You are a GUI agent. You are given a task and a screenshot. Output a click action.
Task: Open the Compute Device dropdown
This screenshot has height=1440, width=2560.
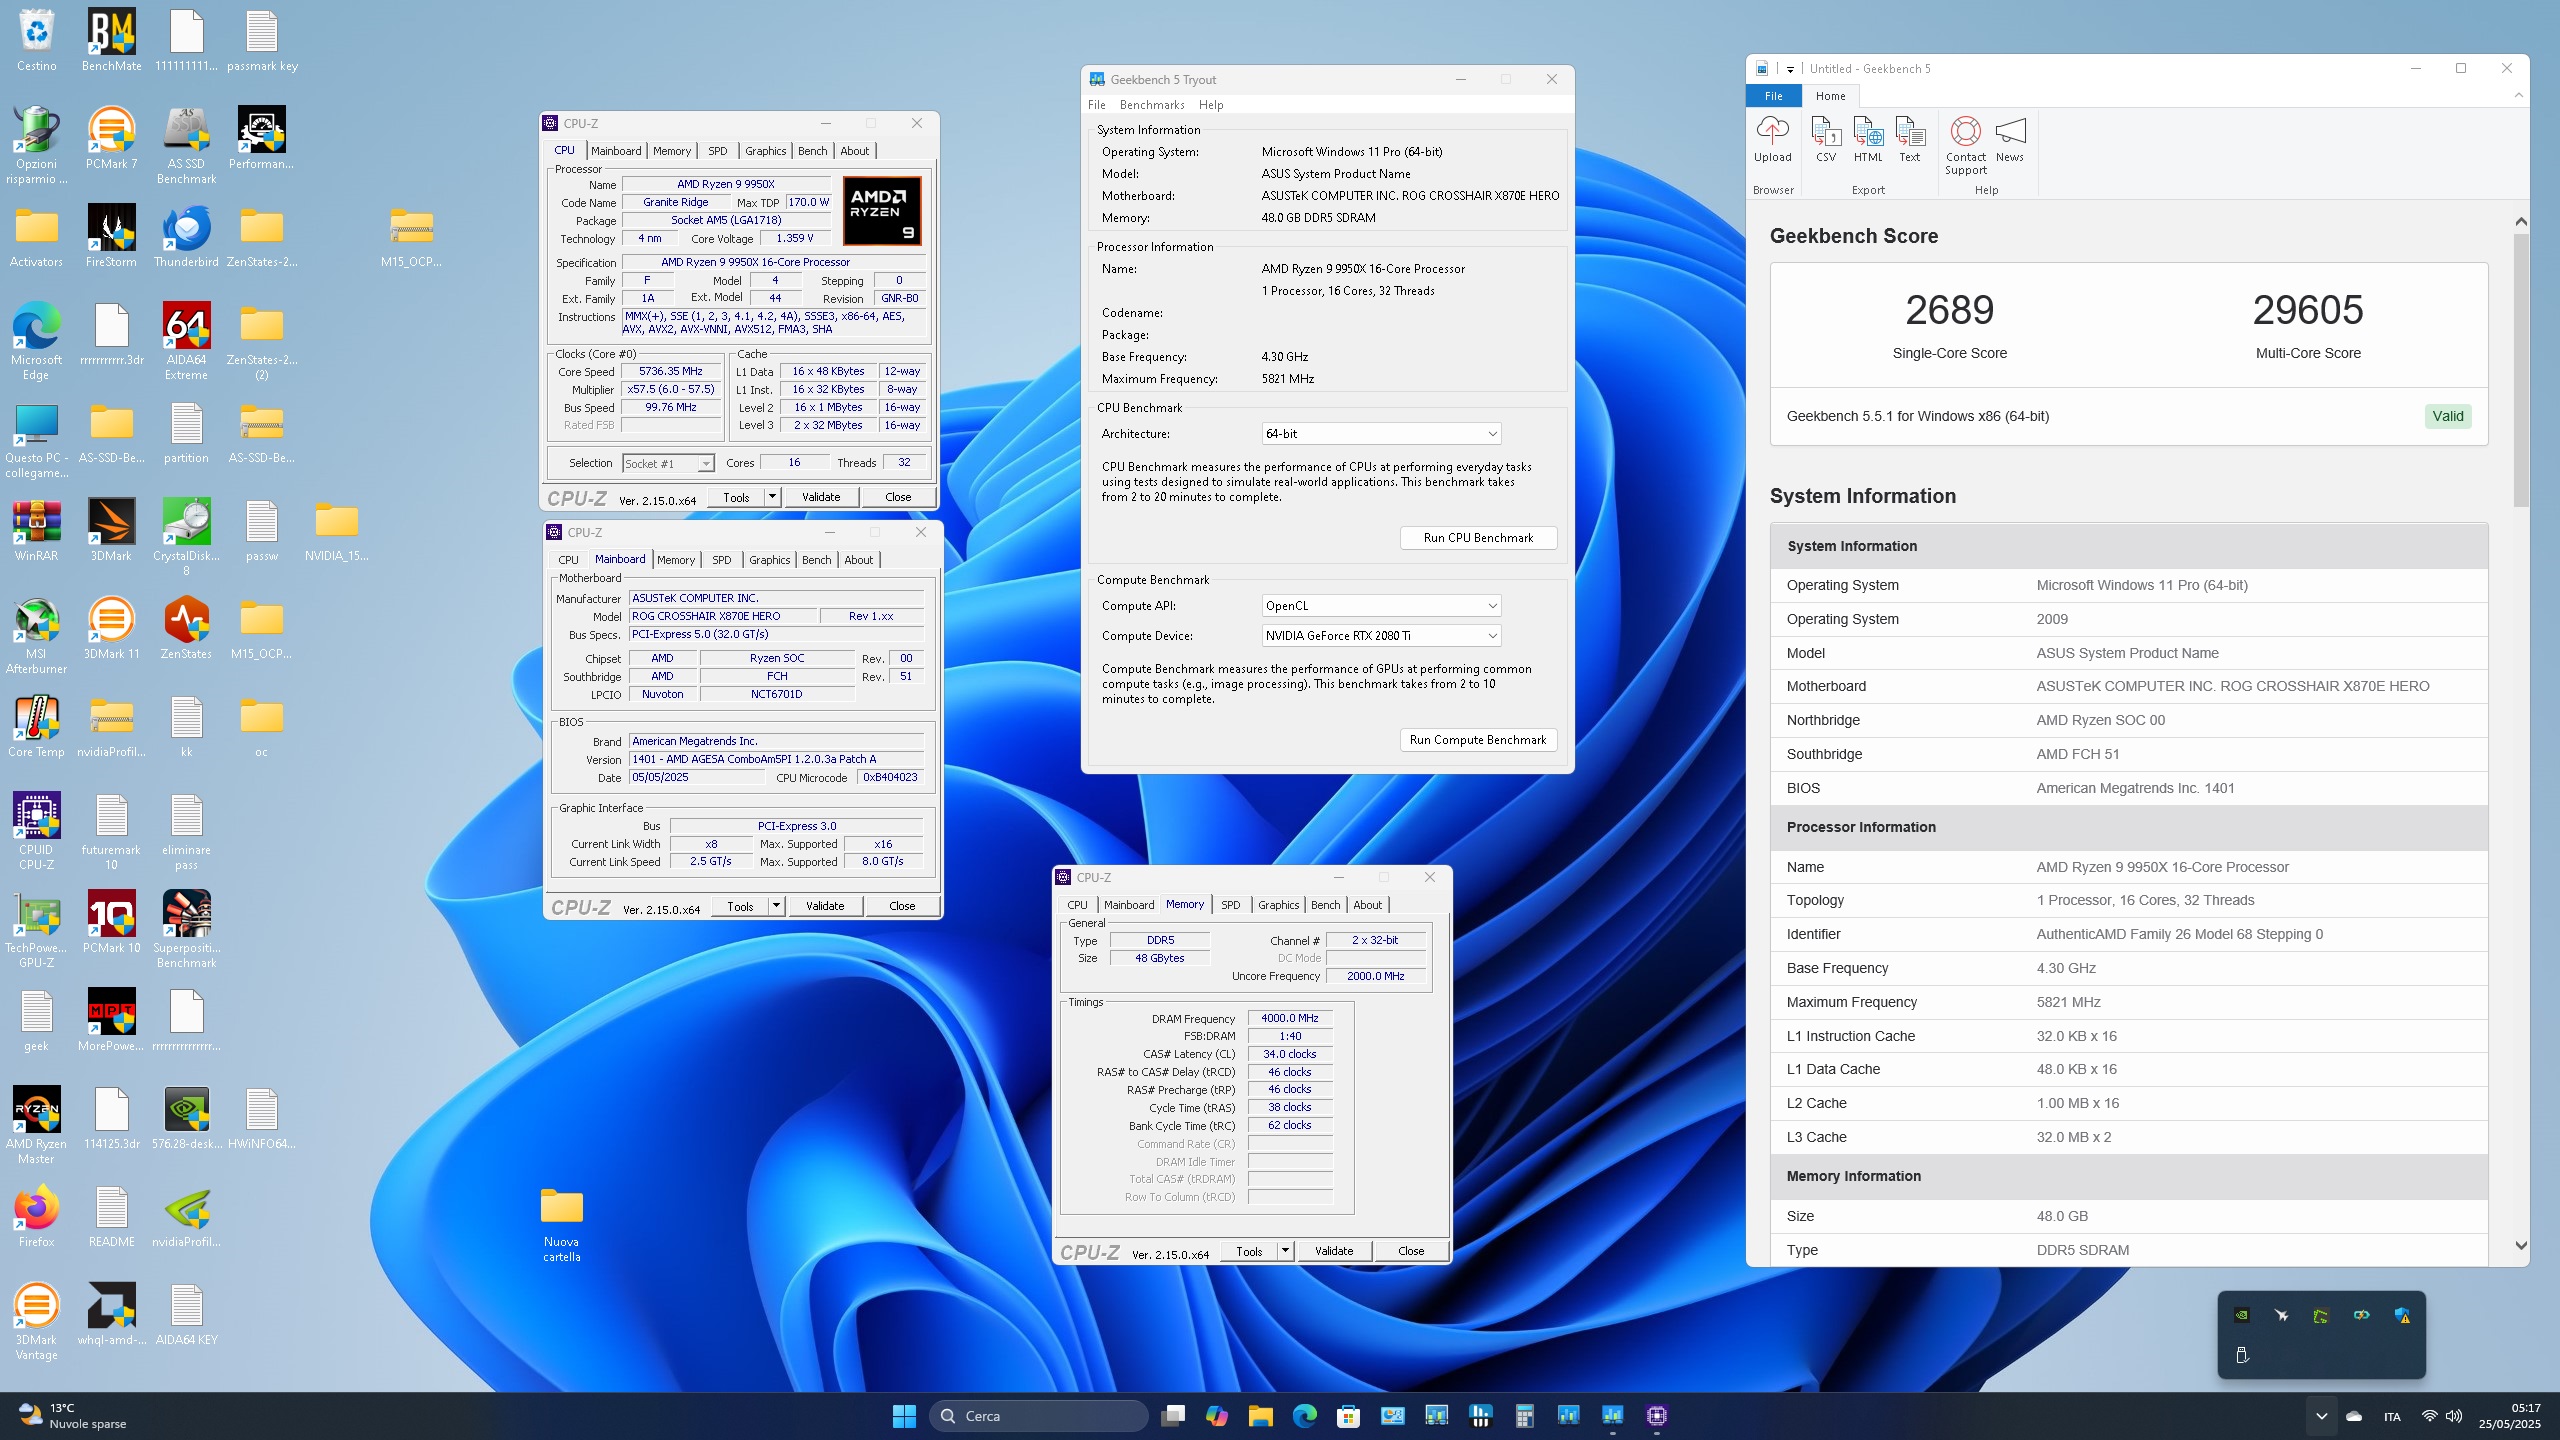1381,635
